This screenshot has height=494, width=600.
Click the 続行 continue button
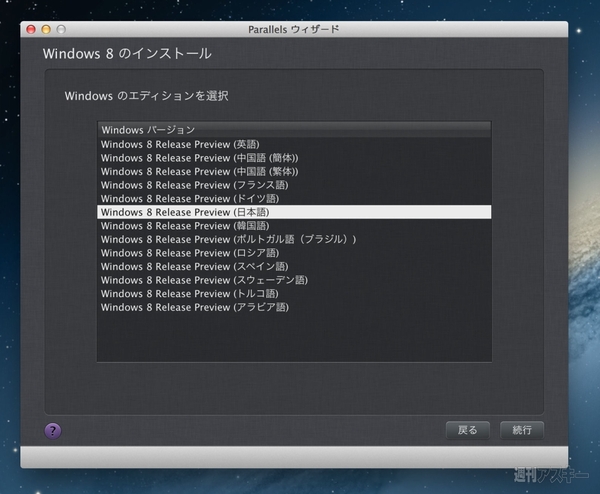pos(522,430)
